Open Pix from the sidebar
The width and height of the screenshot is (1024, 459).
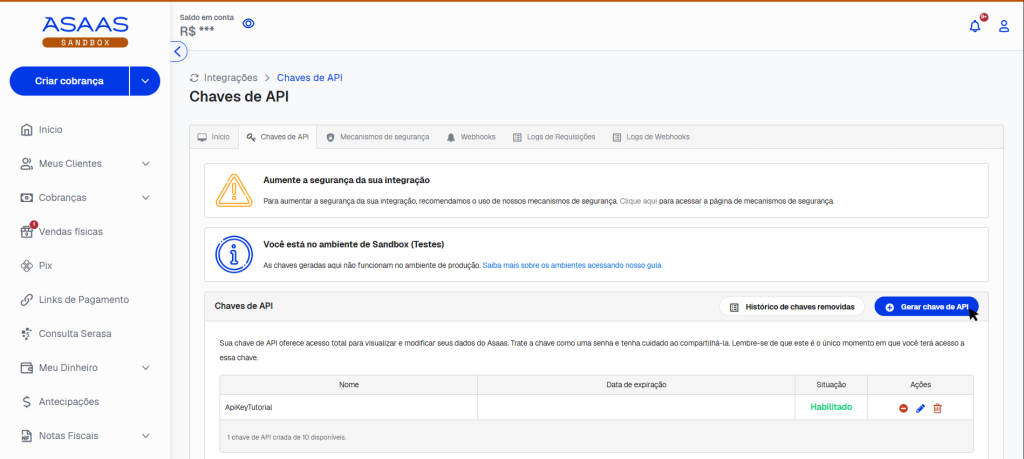click(45, 266)
